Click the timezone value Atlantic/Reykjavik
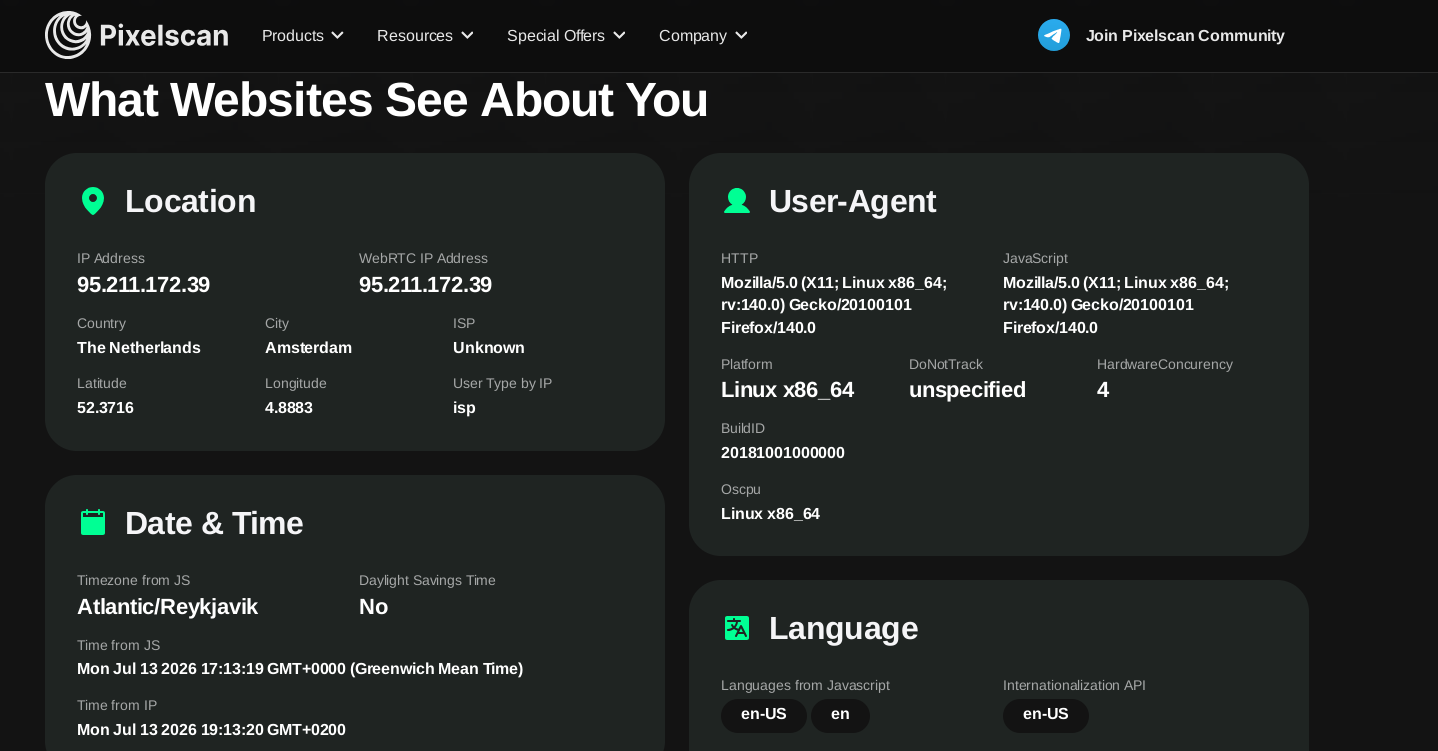Image resolution: width=1438 pixels, height=751 pixels. click(x=167, y=607)
